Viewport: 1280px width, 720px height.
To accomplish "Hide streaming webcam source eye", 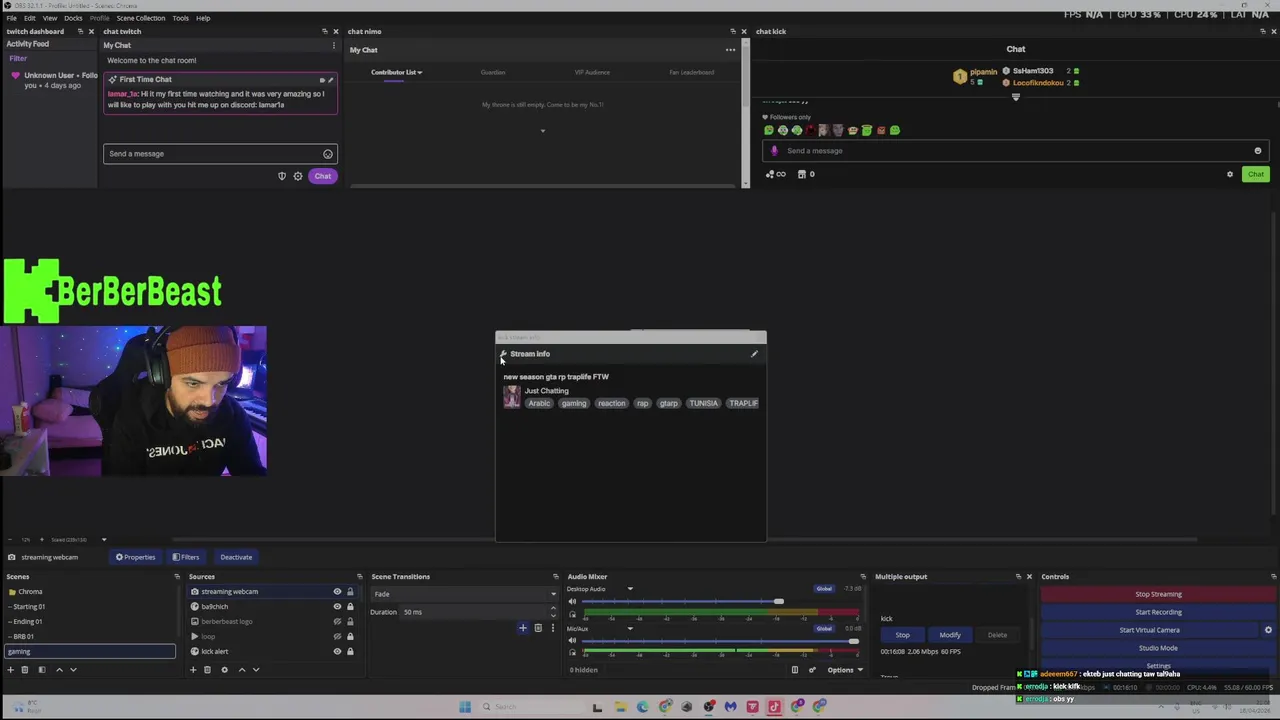I will coord(337,592).
